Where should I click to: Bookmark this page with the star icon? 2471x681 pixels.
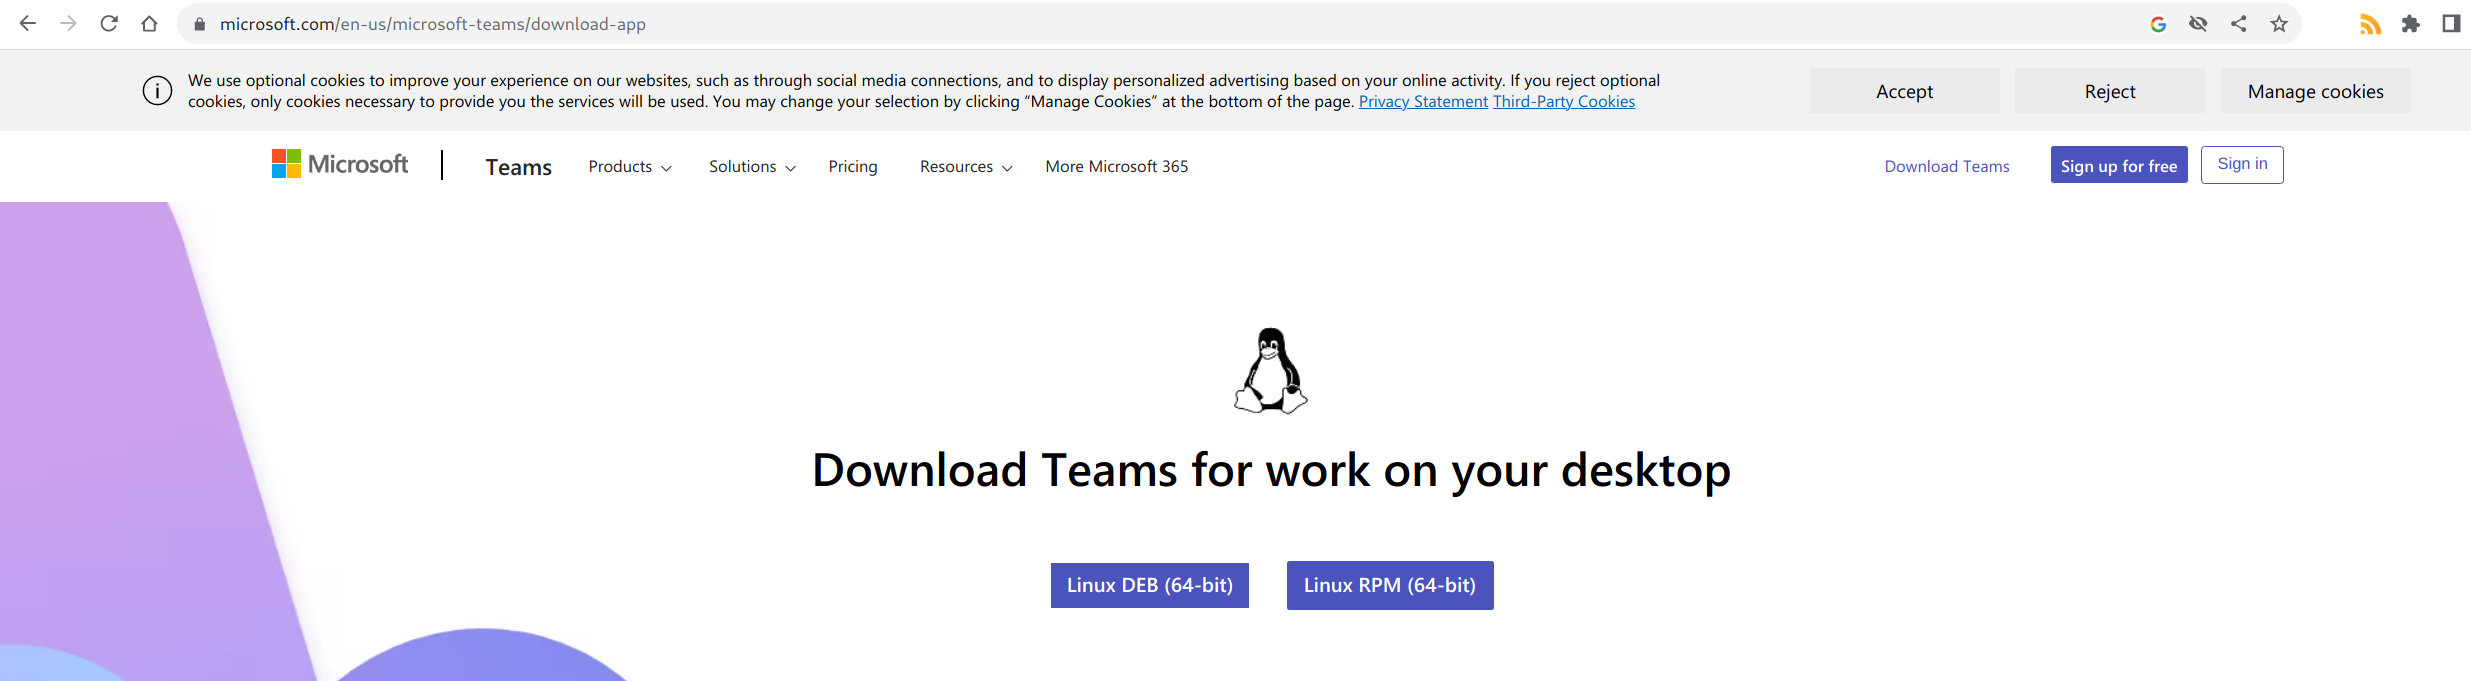click(x=2279, y=24)
